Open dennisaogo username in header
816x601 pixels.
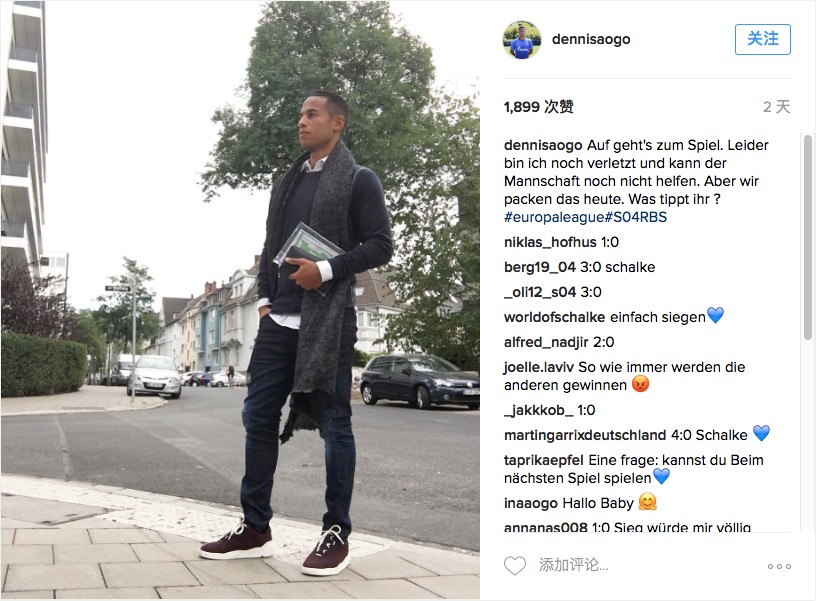pos(591,40)
